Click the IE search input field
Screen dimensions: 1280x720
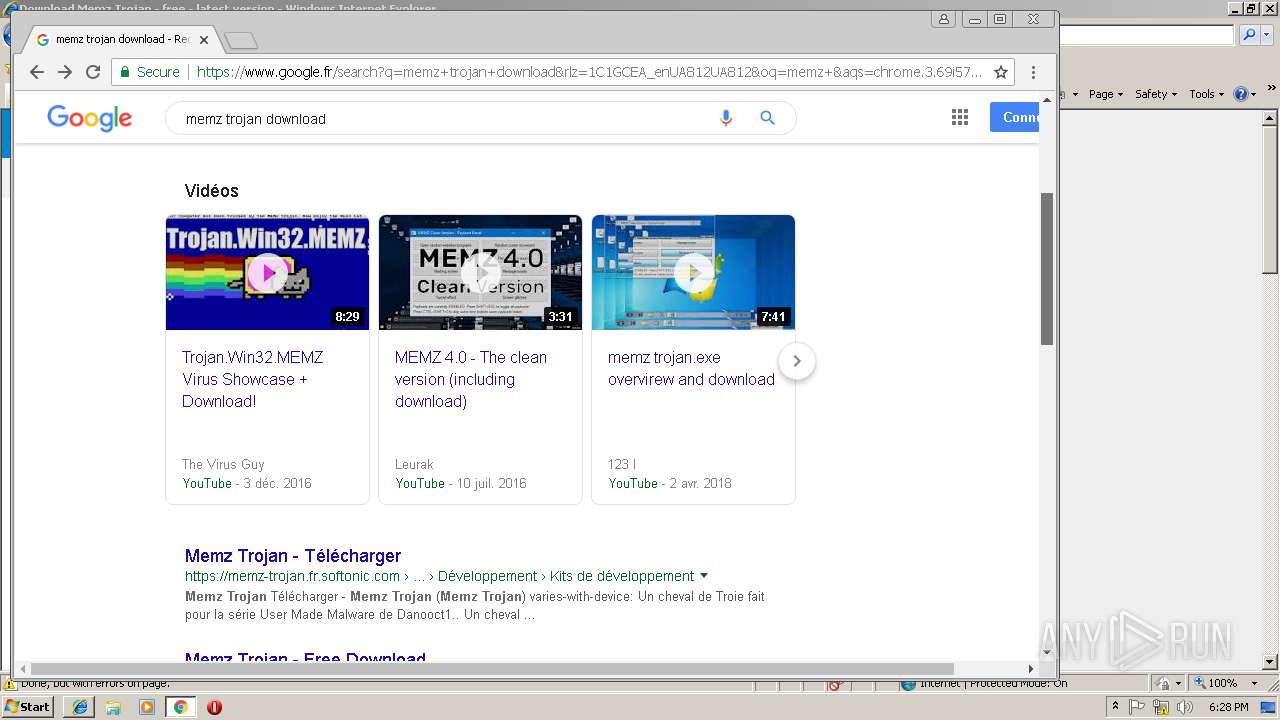coord(1147,35)
